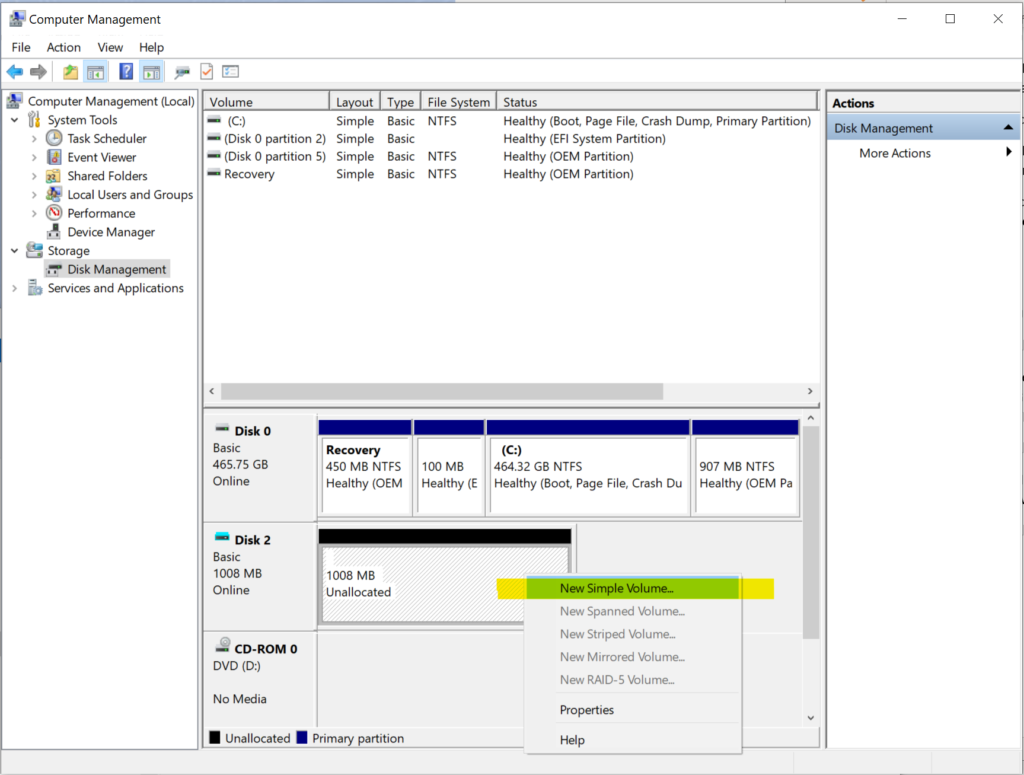
Task: Click the blue Help question mark icon
Action: click(x=126, y=72)
